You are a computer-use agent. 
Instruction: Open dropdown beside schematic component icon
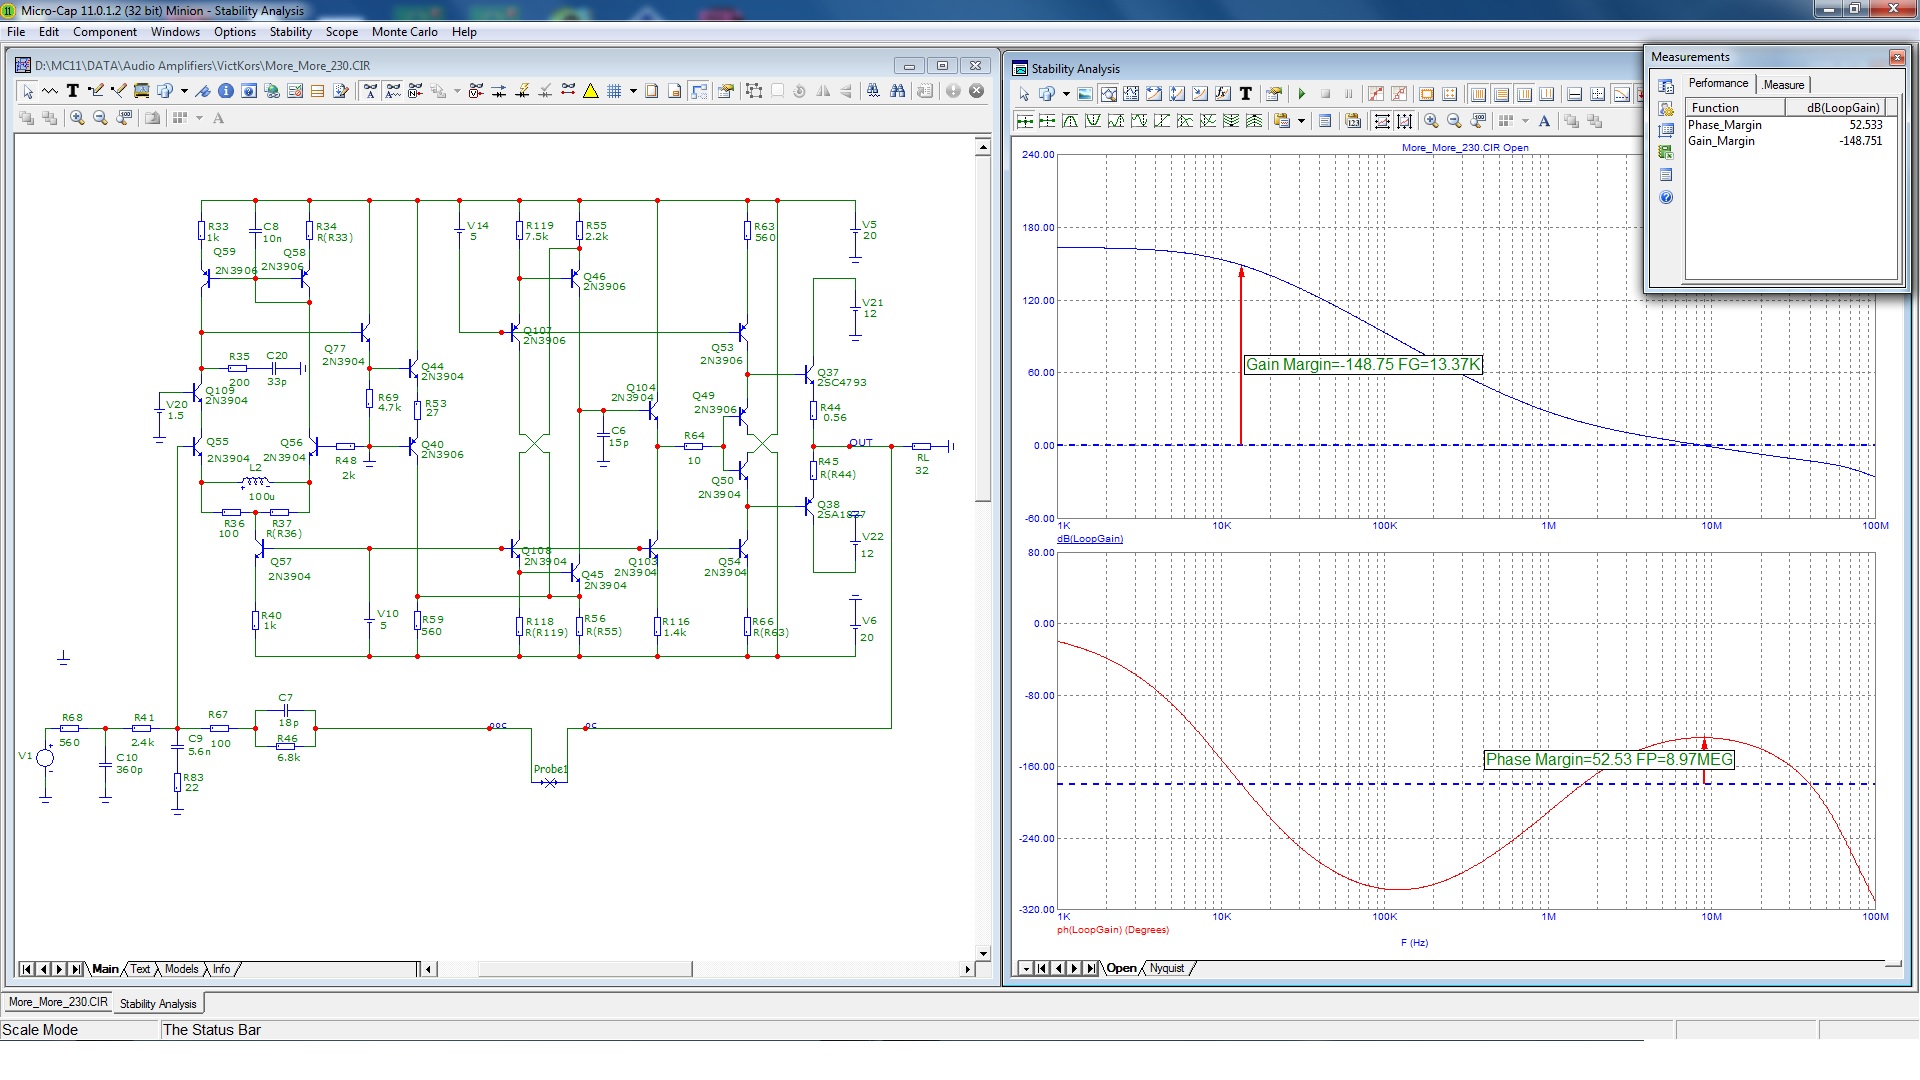click(184, 91)
